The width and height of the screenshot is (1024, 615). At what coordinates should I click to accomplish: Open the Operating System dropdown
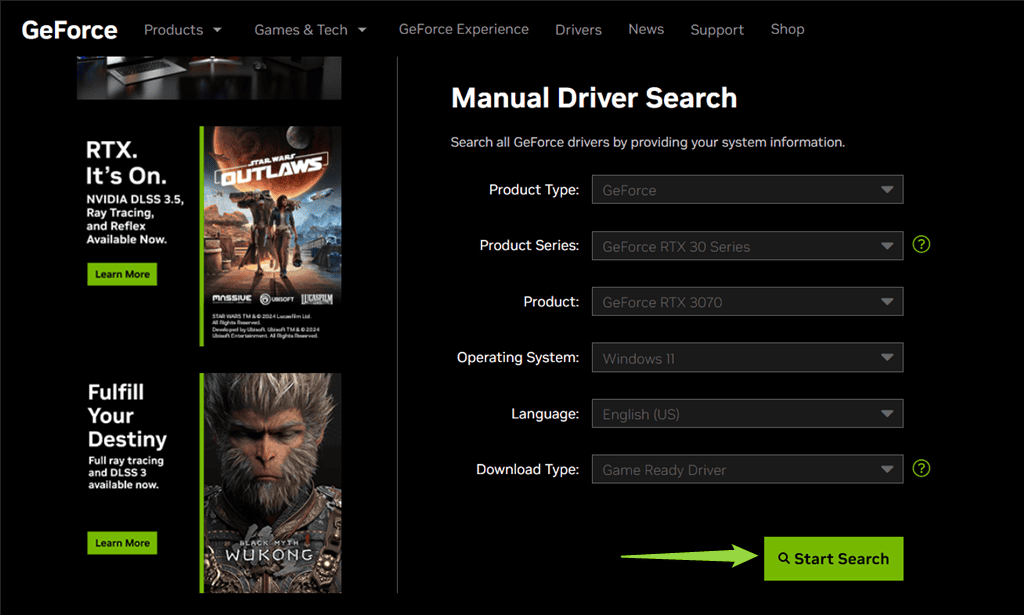[747, 358]
